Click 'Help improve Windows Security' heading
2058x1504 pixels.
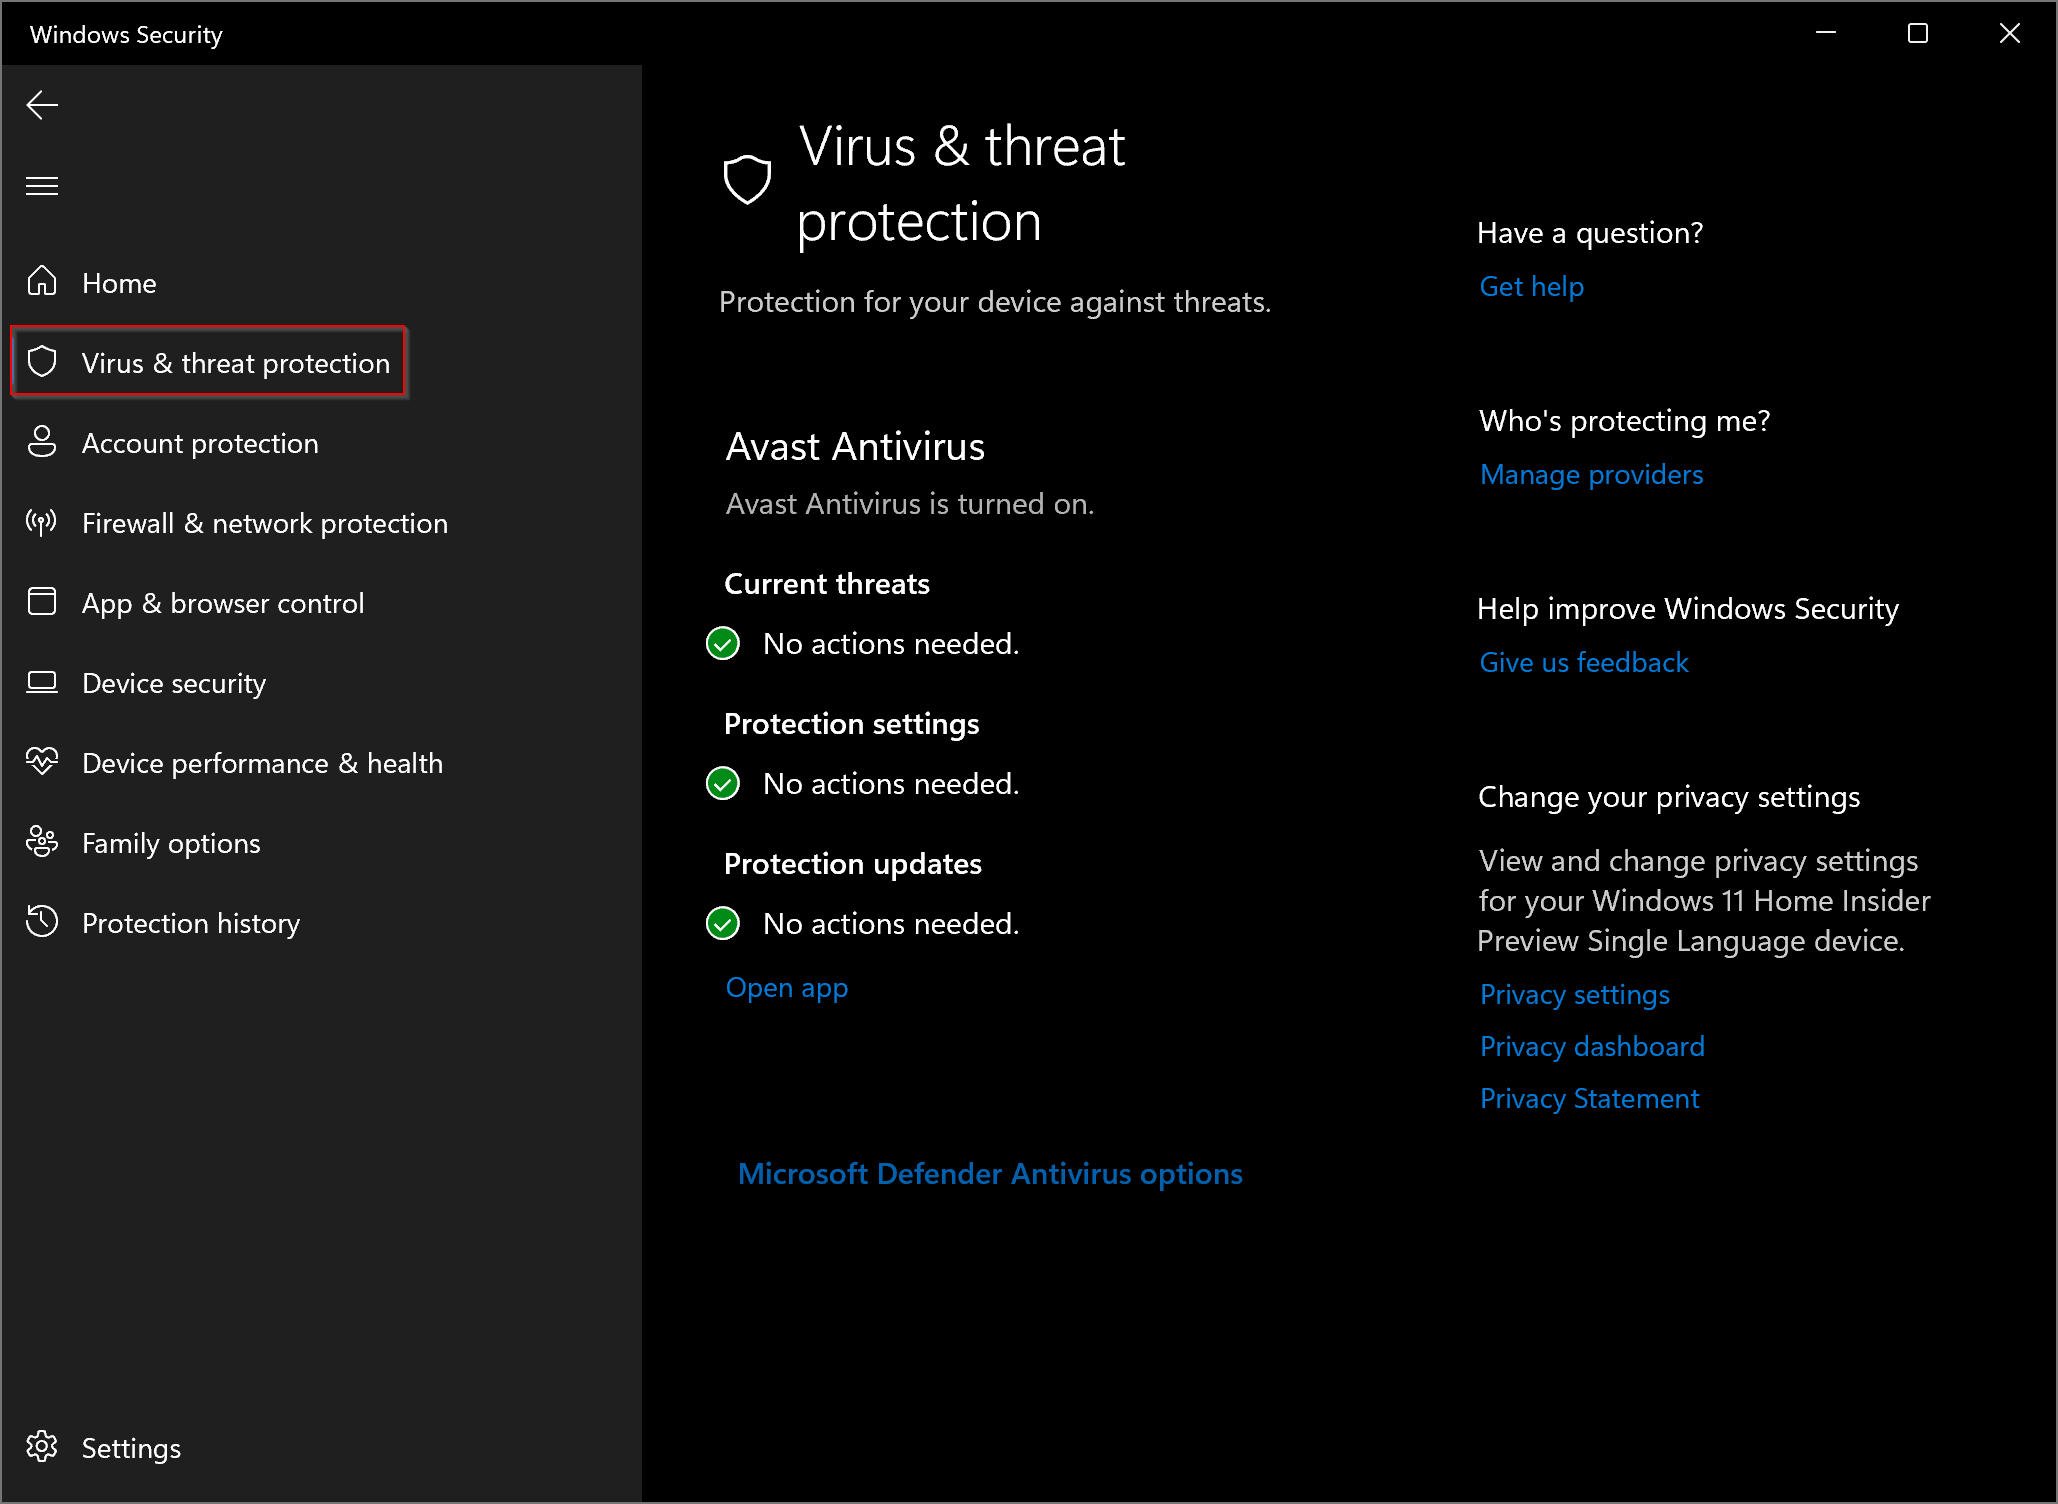(1688, 609)
